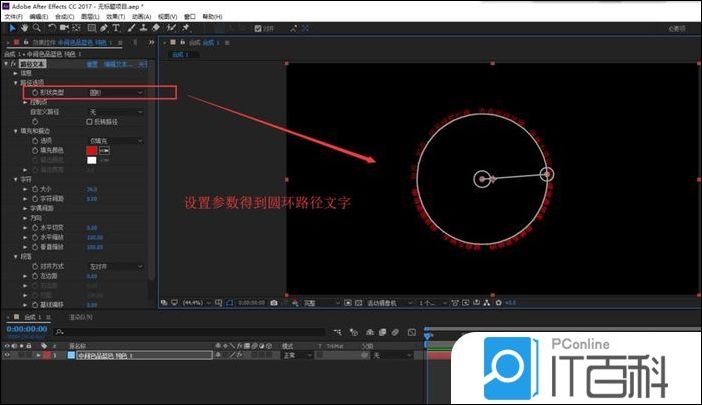Click the 合成 1 breadcrumb tab in viewer
702x405 pixels.
click(180, 55)
